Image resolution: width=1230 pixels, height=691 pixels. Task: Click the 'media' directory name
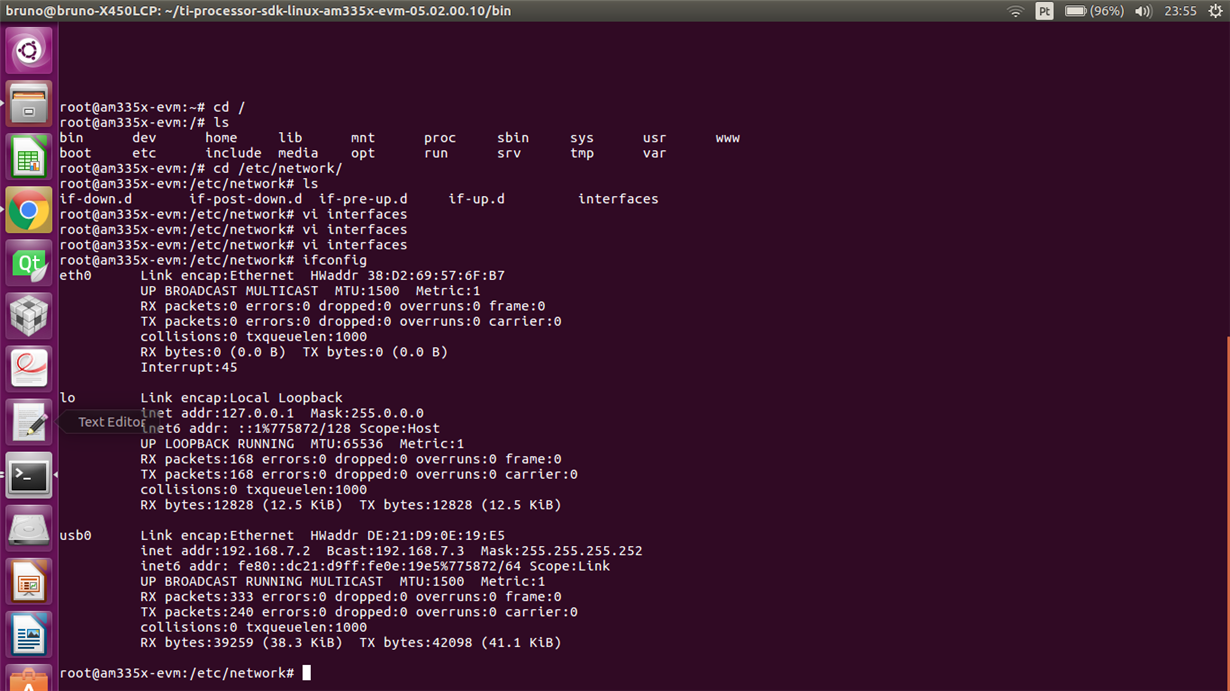click(x=298, y=153)
